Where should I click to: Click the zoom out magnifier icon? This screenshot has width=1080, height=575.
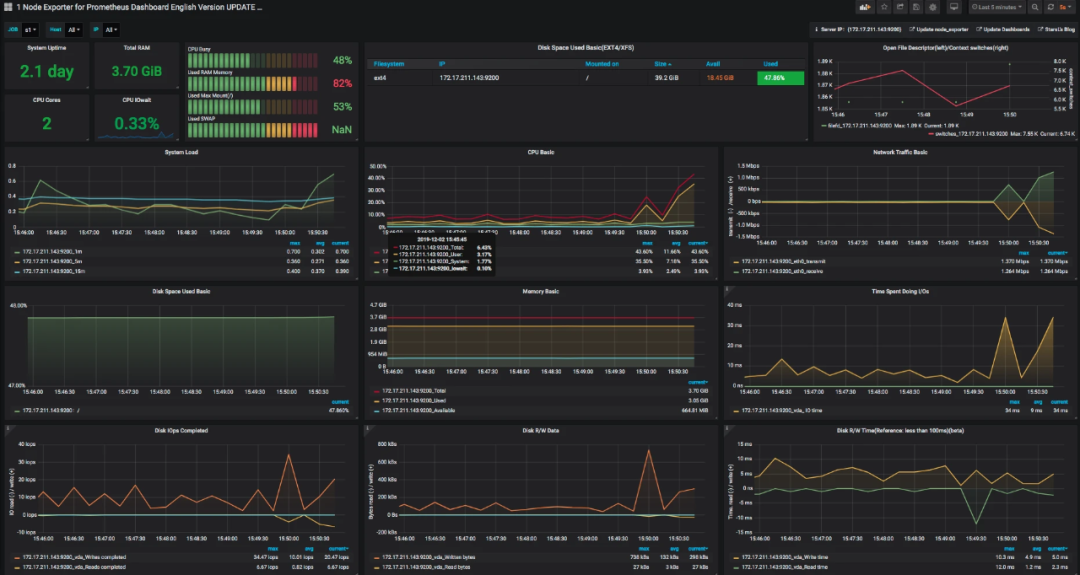pyautogui.click(x=1035, y=7)
